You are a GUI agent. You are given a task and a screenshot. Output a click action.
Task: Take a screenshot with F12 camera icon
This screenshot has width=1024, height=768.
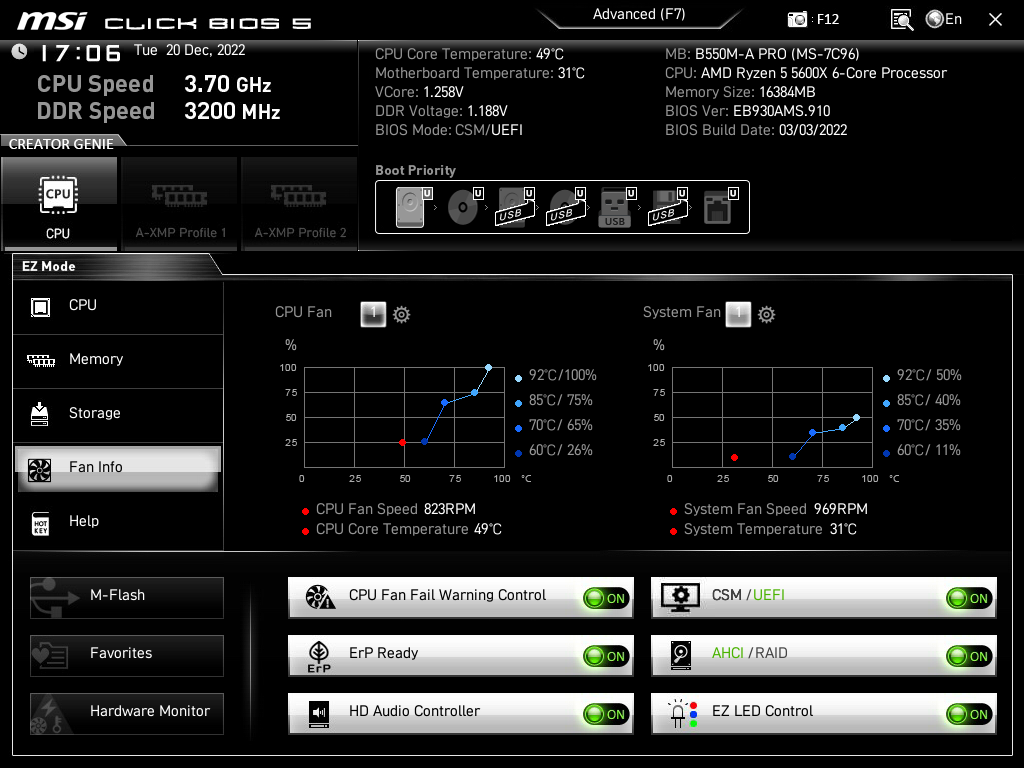click(797, 20)
